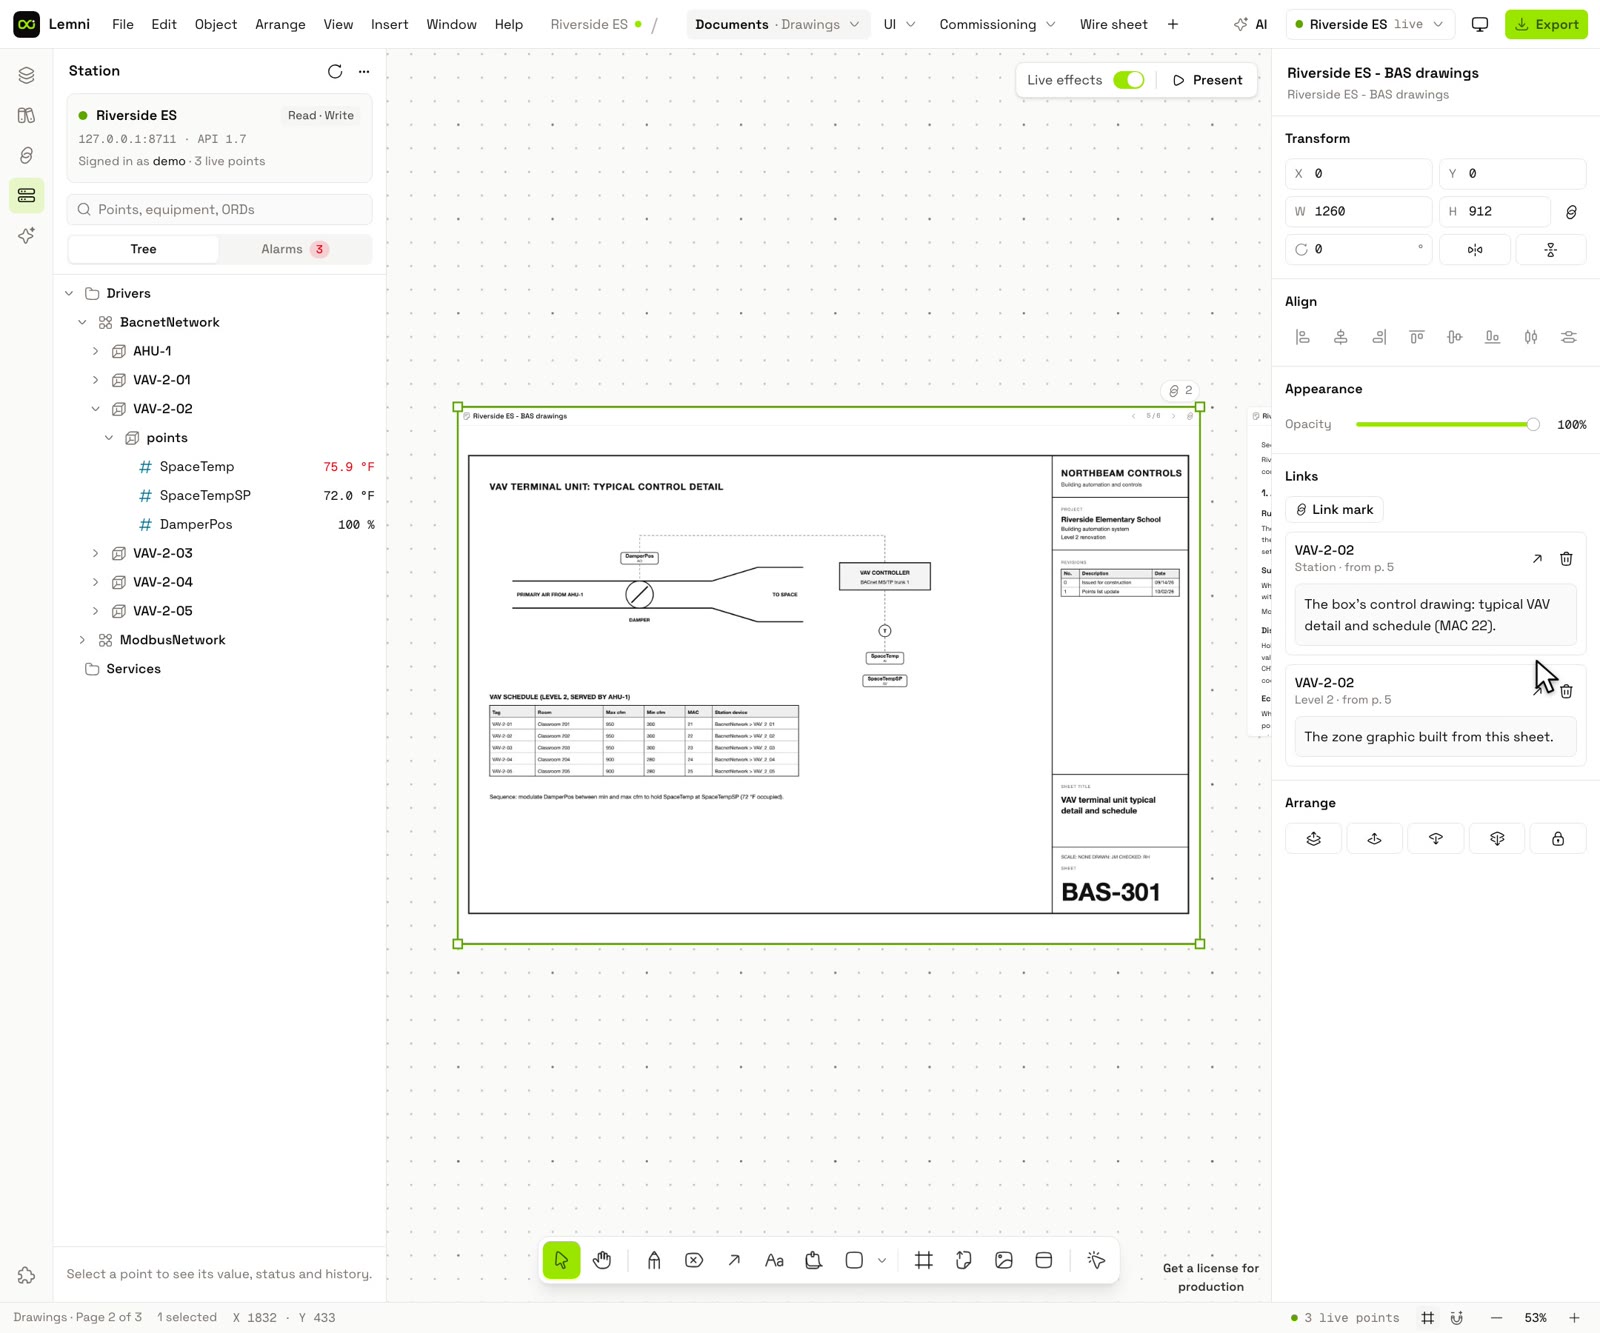
Task: Collapse the BacnetNetwork node
Action: [82, 323]
